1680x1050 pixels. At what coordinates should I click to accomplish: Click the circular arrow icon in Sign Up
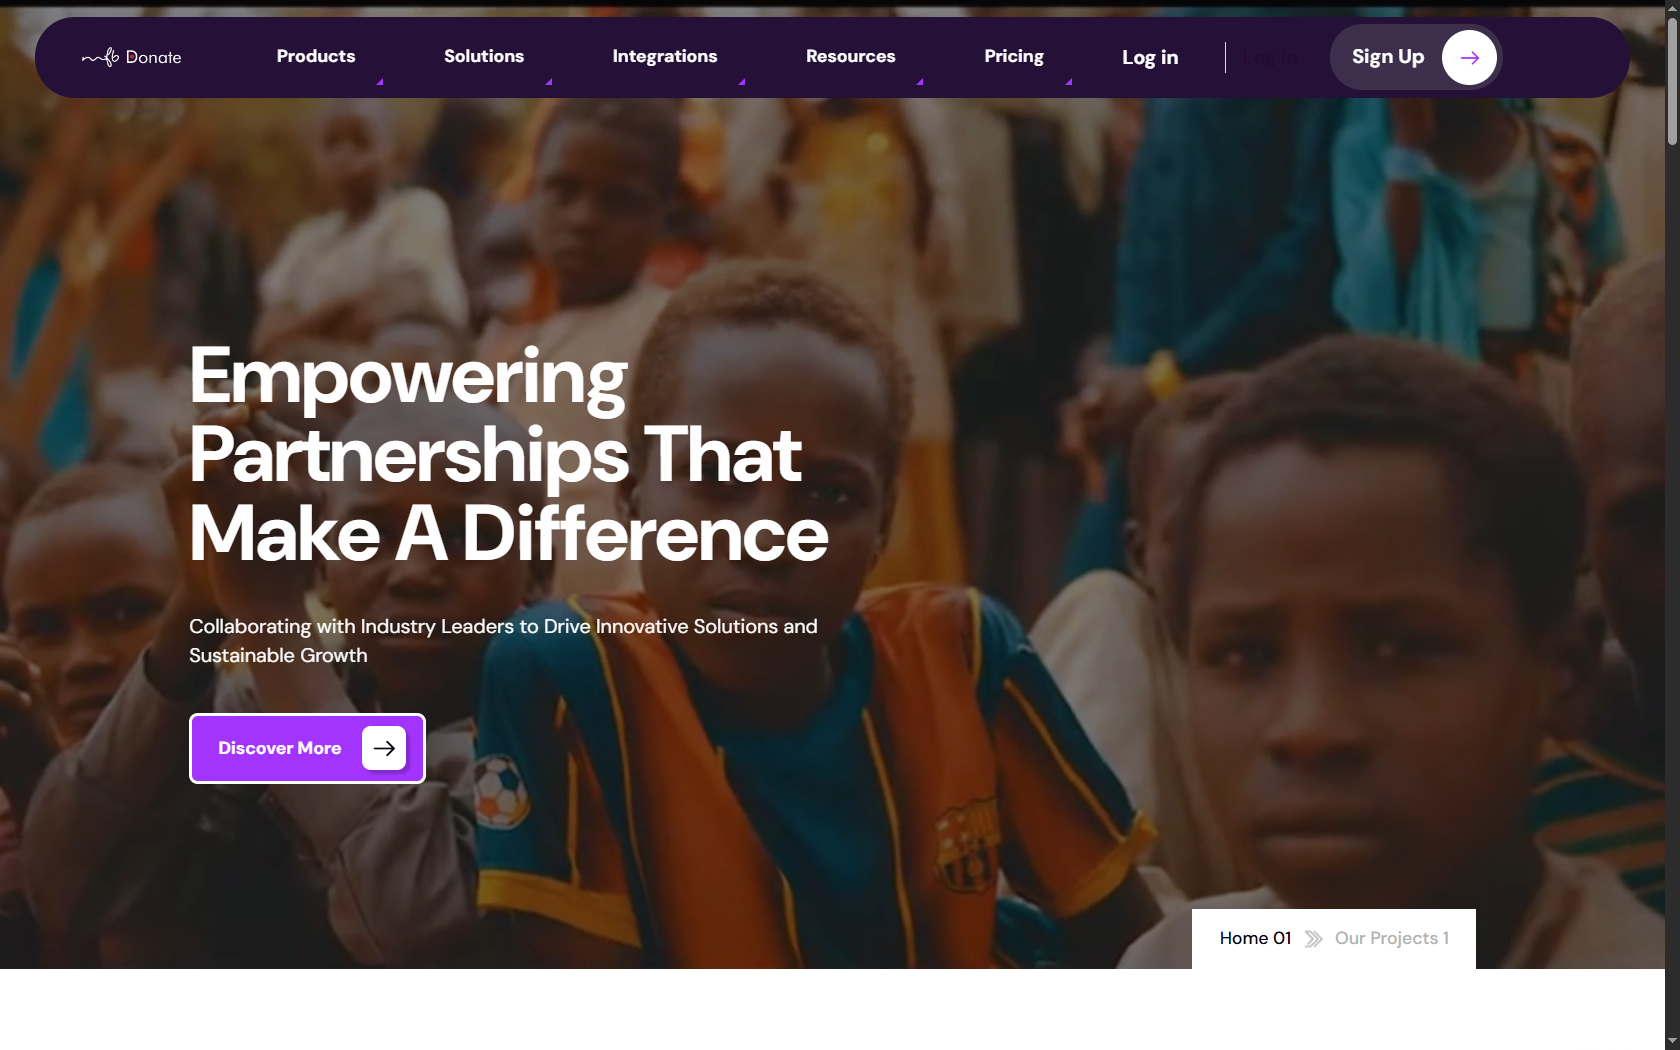tap(1469, 57)
